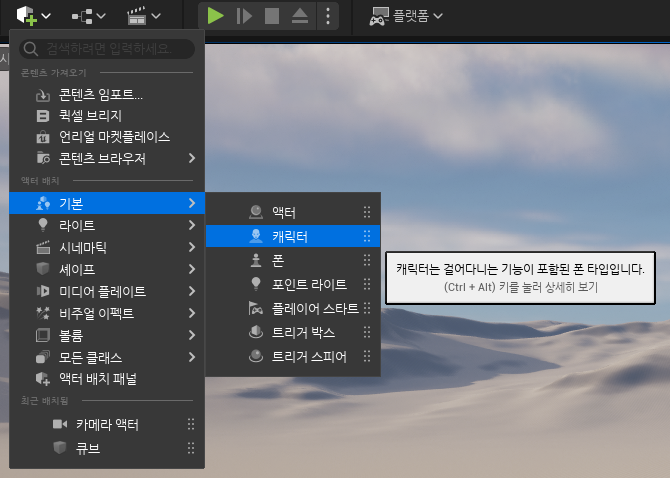This screenshot has height=478, width=670.
Task: Click the gamepad platforms icon
Action: [379, 16]
